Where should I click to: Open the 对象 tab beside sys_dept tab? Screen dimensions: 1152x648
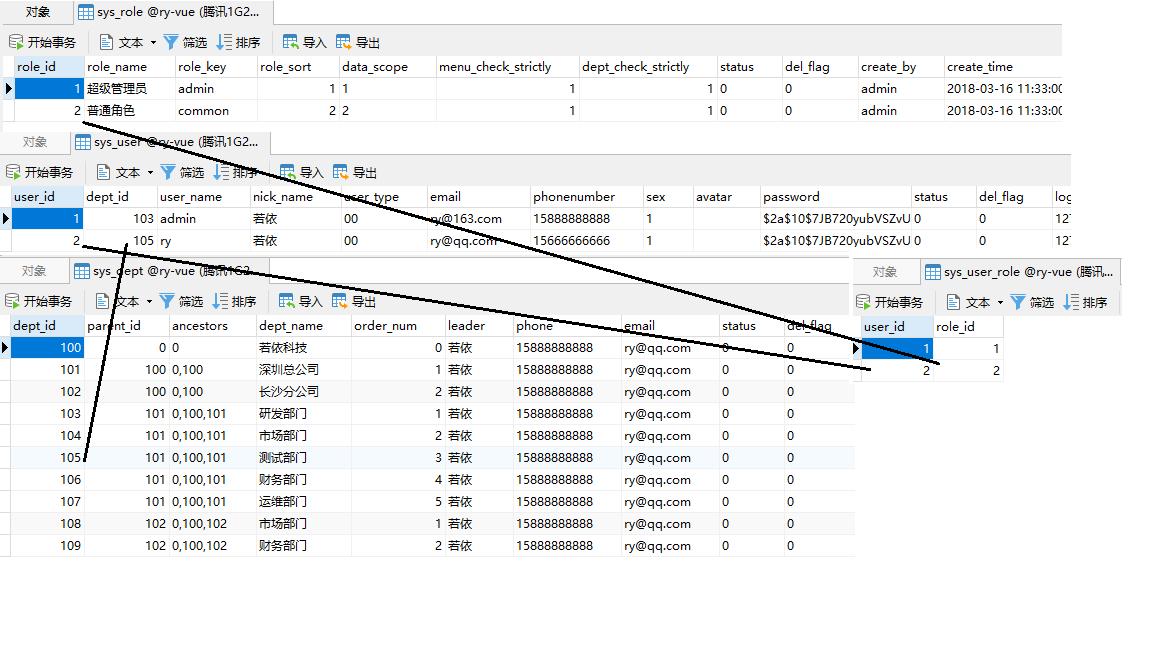coord(34,271)
